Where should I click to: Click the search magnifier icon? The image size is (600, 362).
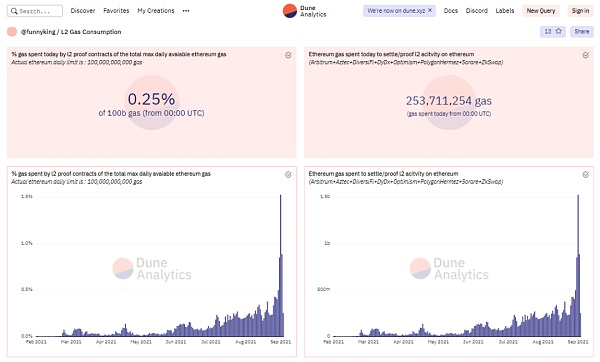coord(14,11)
